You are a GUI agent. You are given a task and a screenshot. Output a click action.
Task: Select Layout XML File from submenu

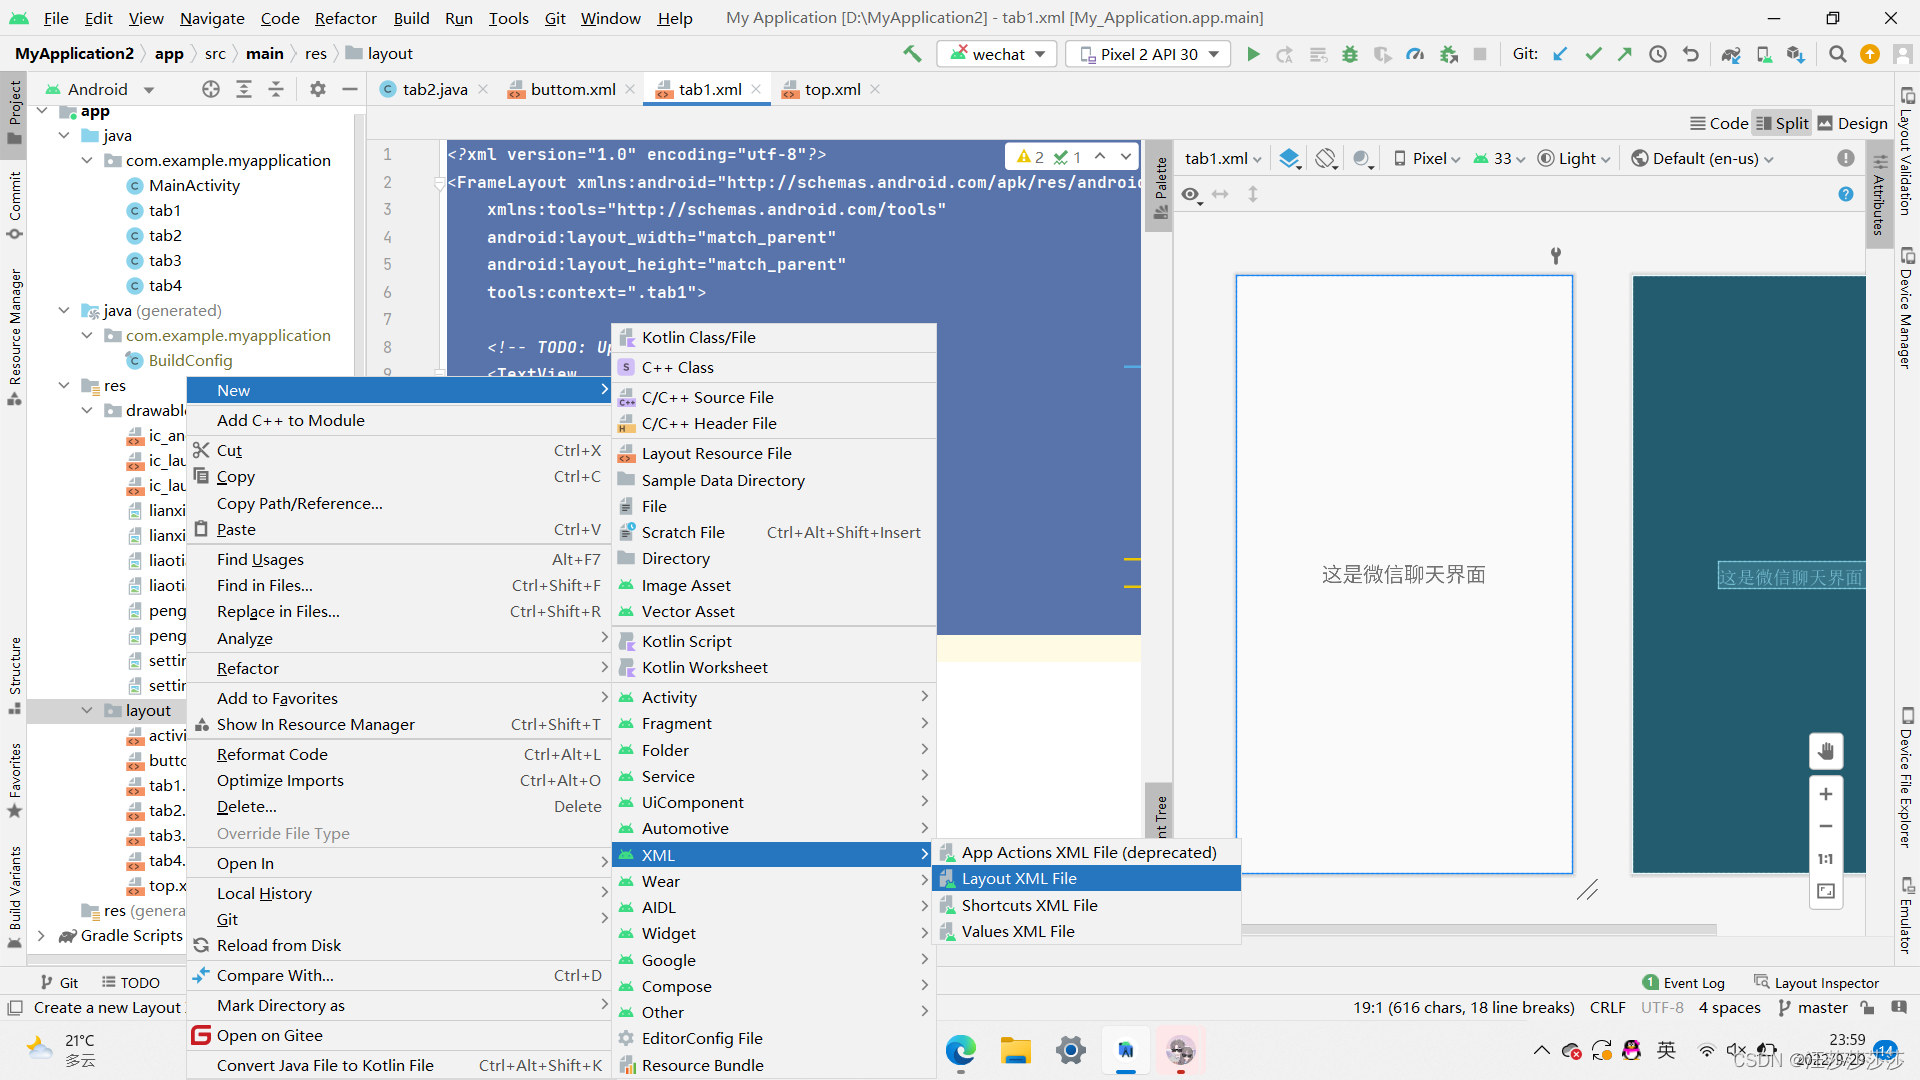(x=1019, y=878)
